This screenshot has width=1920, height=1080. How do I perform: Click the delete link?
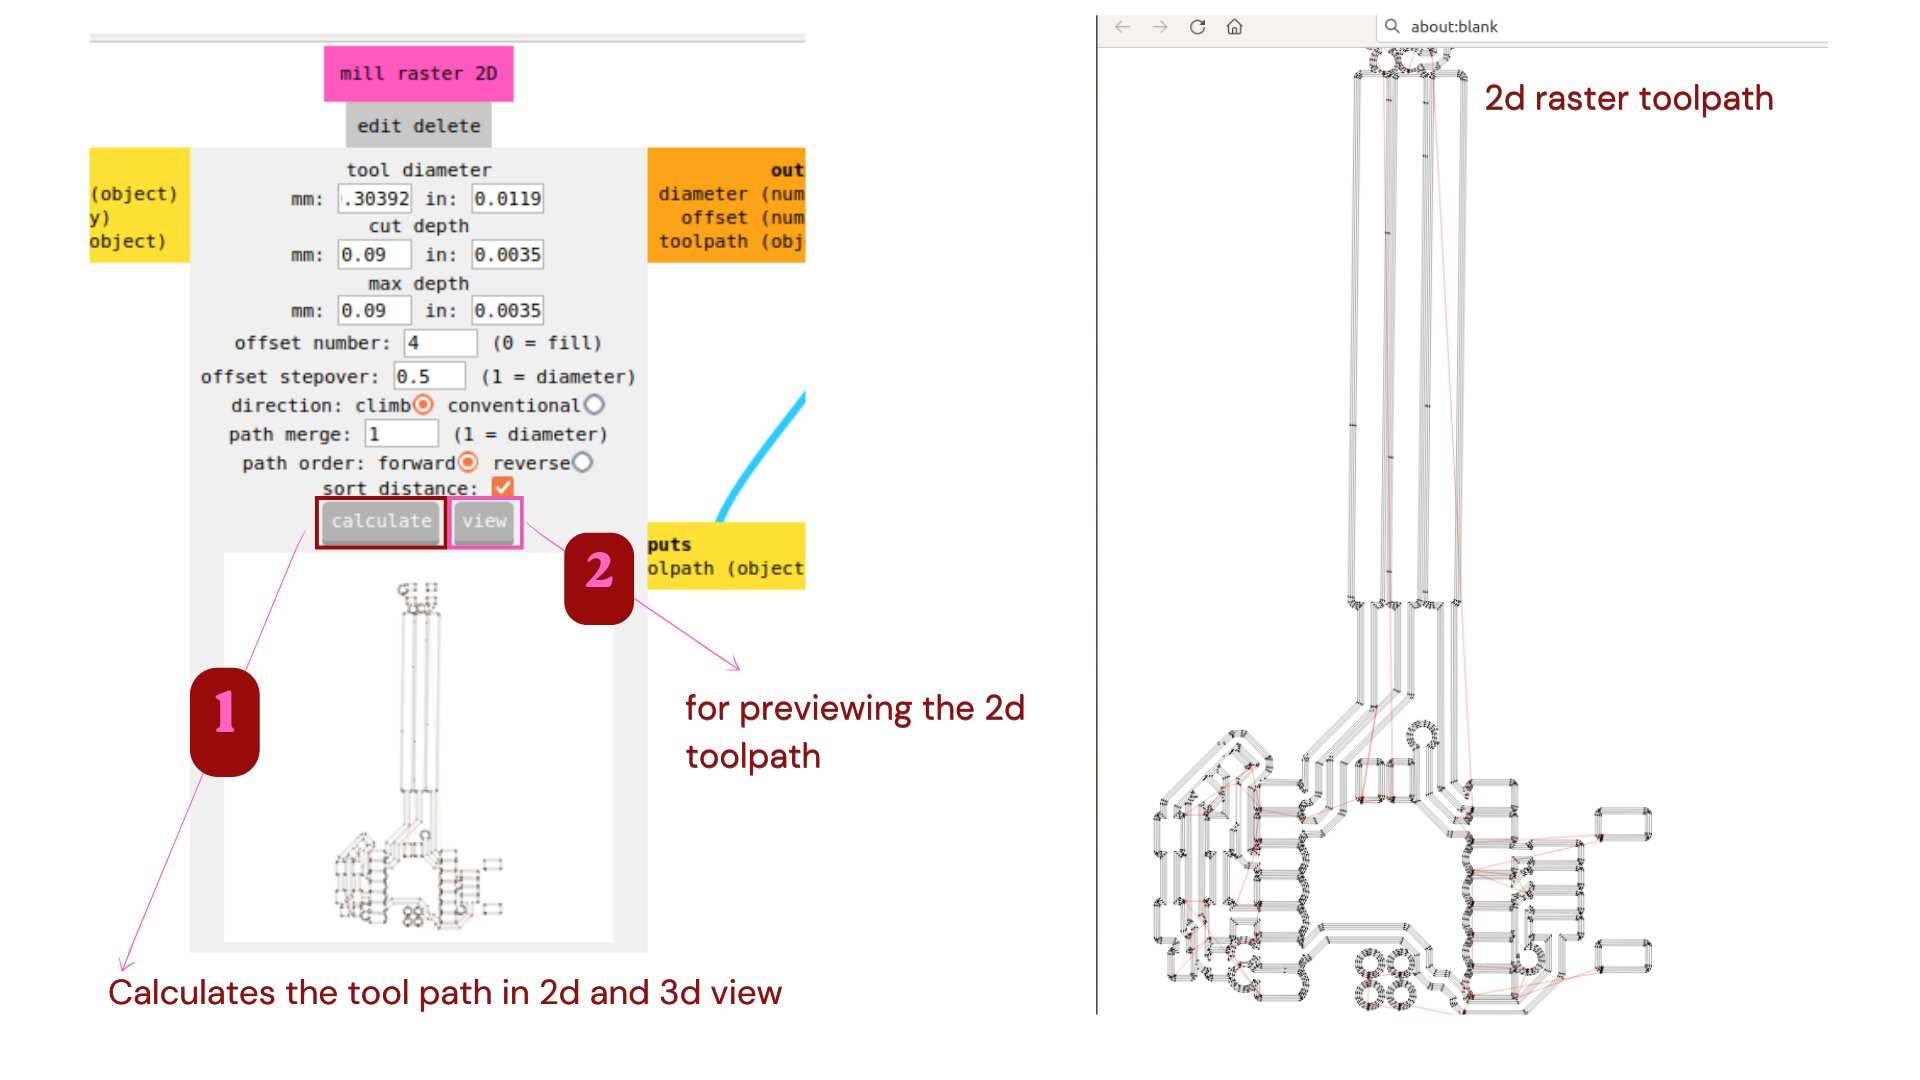point(446,126)
